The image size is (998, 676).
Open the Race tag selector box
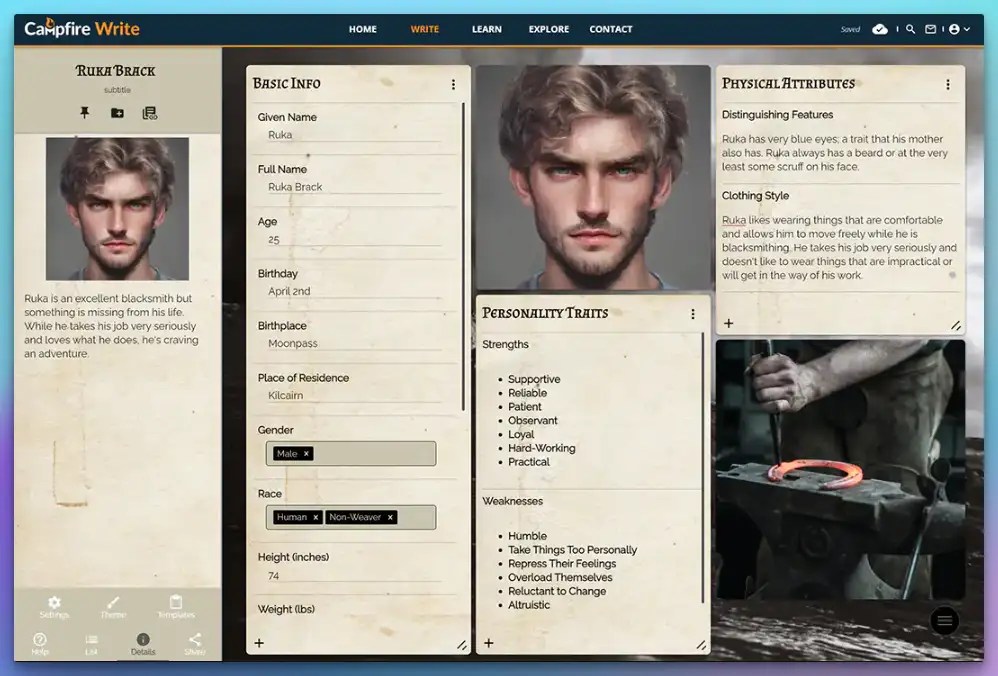point(351,518)
